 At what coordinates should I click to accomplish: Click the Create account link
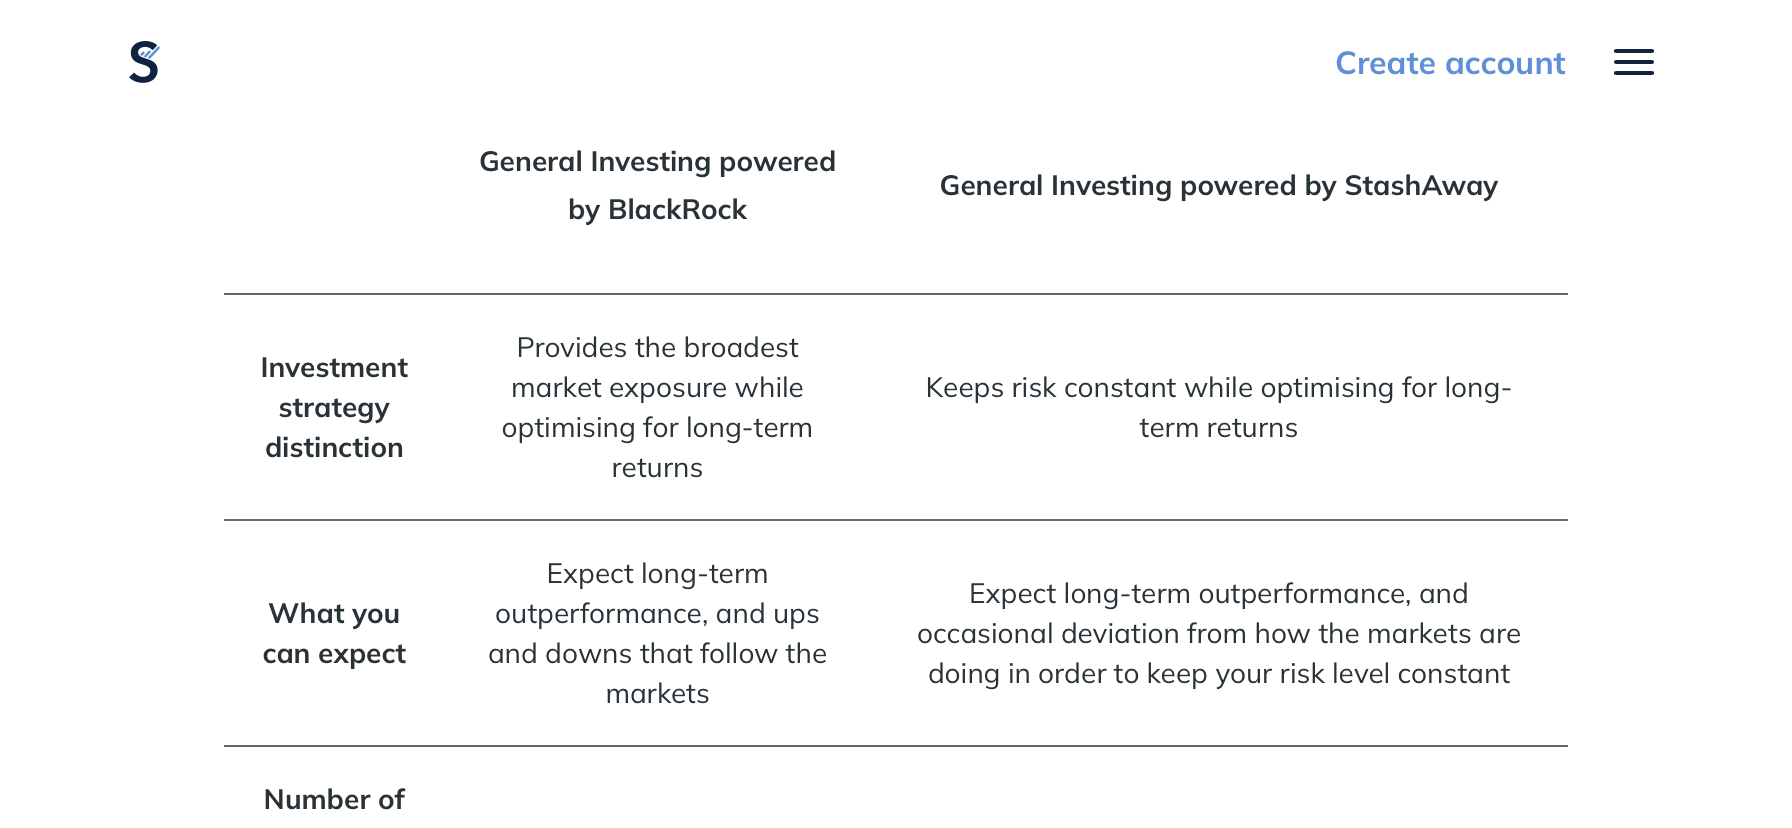click(1450, 63)
